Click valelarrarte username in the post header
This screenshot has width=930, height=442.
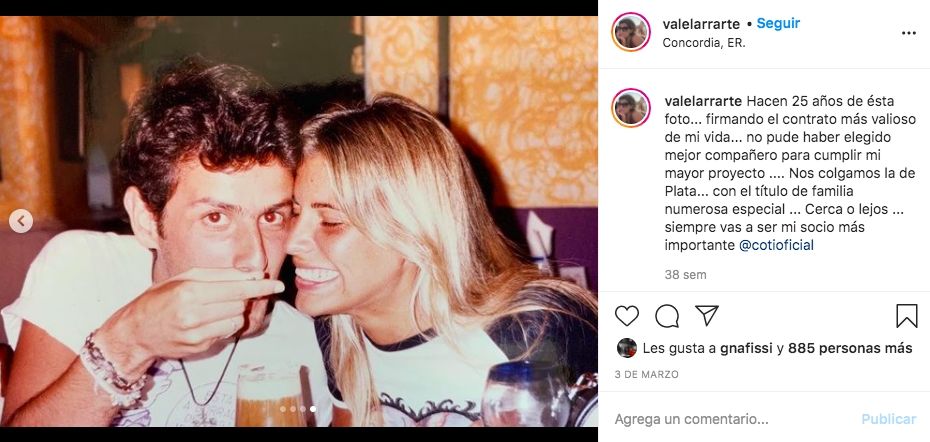point(699,23)
